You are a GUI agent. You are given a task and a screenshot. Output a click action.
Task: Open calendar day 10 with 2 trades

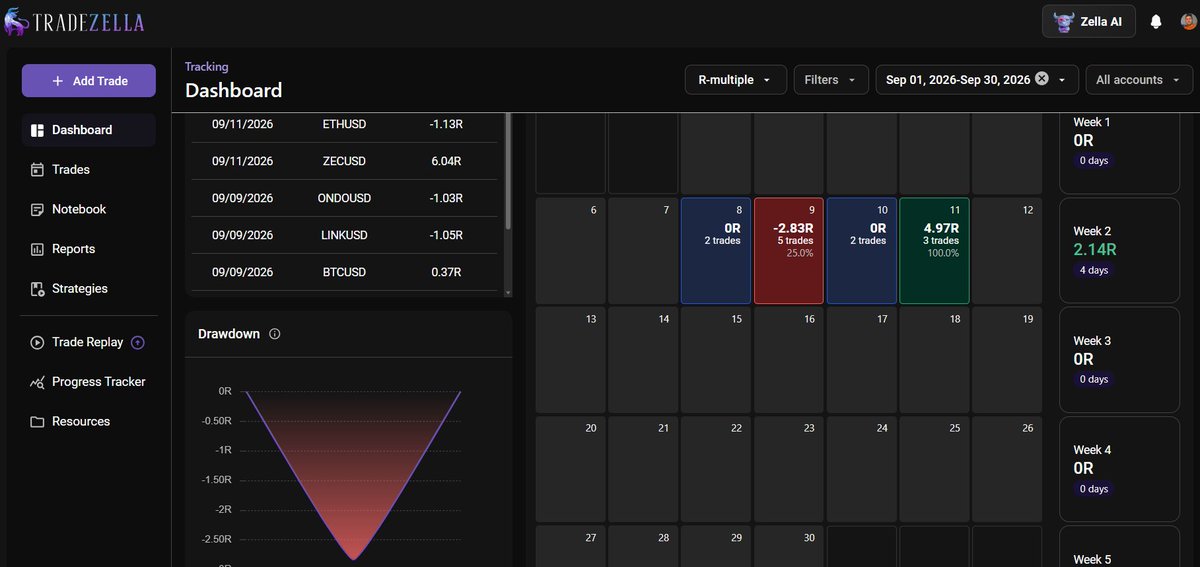tap(861, 251)
